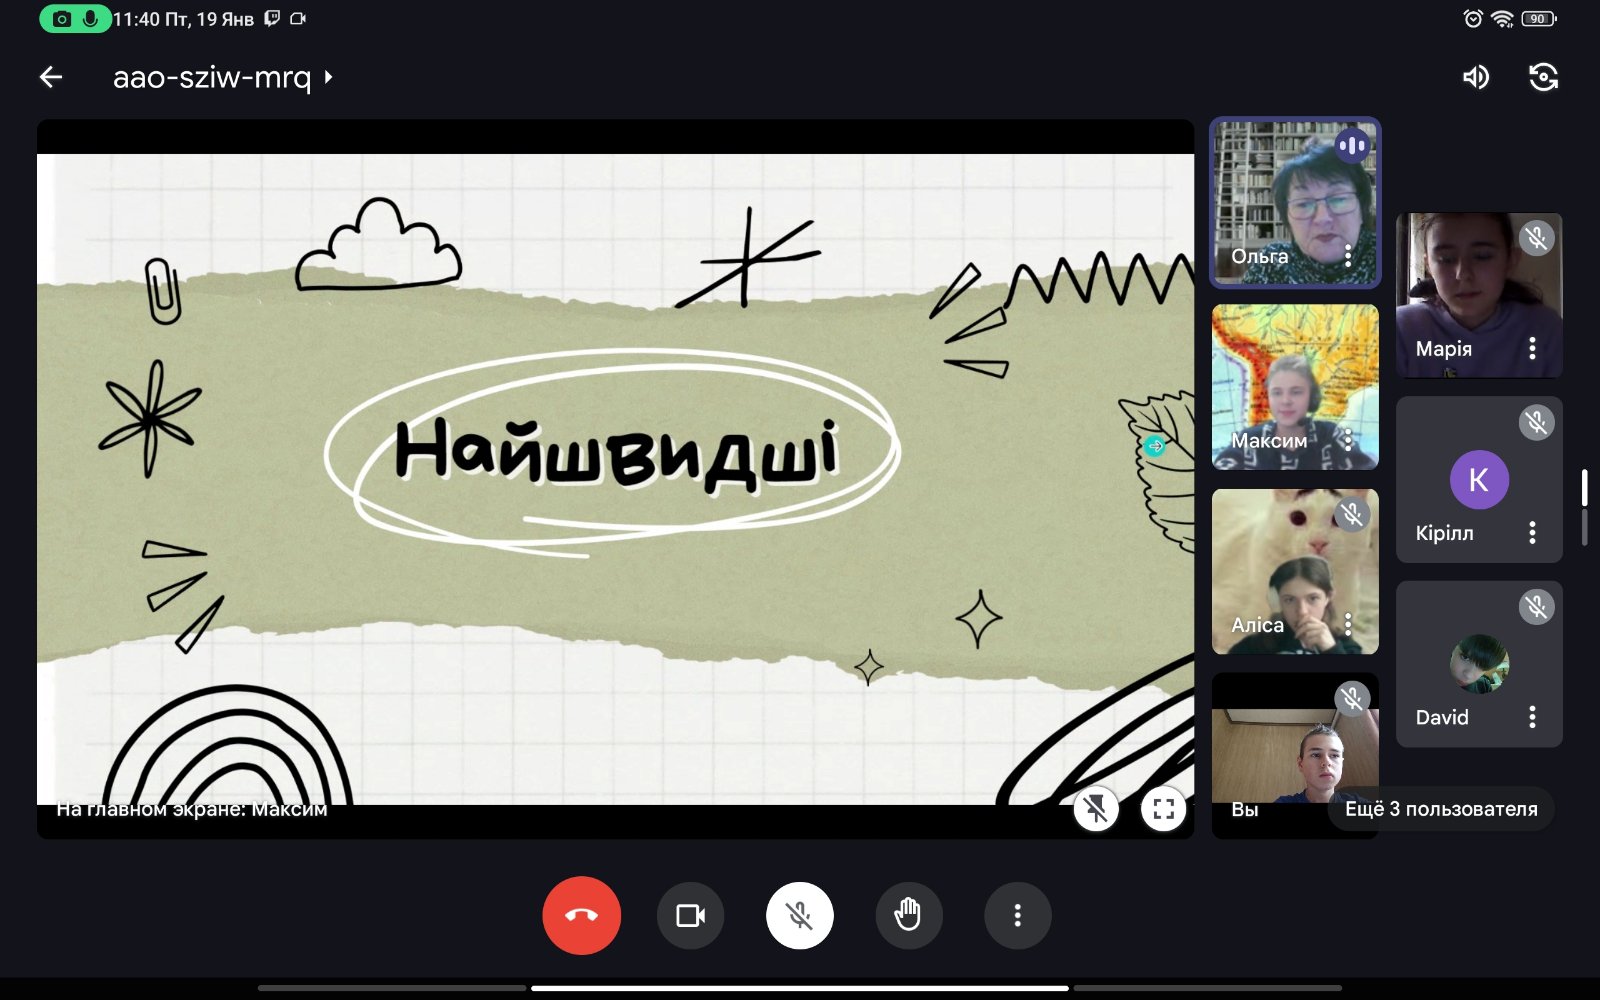
Task: Unmute your microphone in the call bar
Action: click(x=799, y=915)
